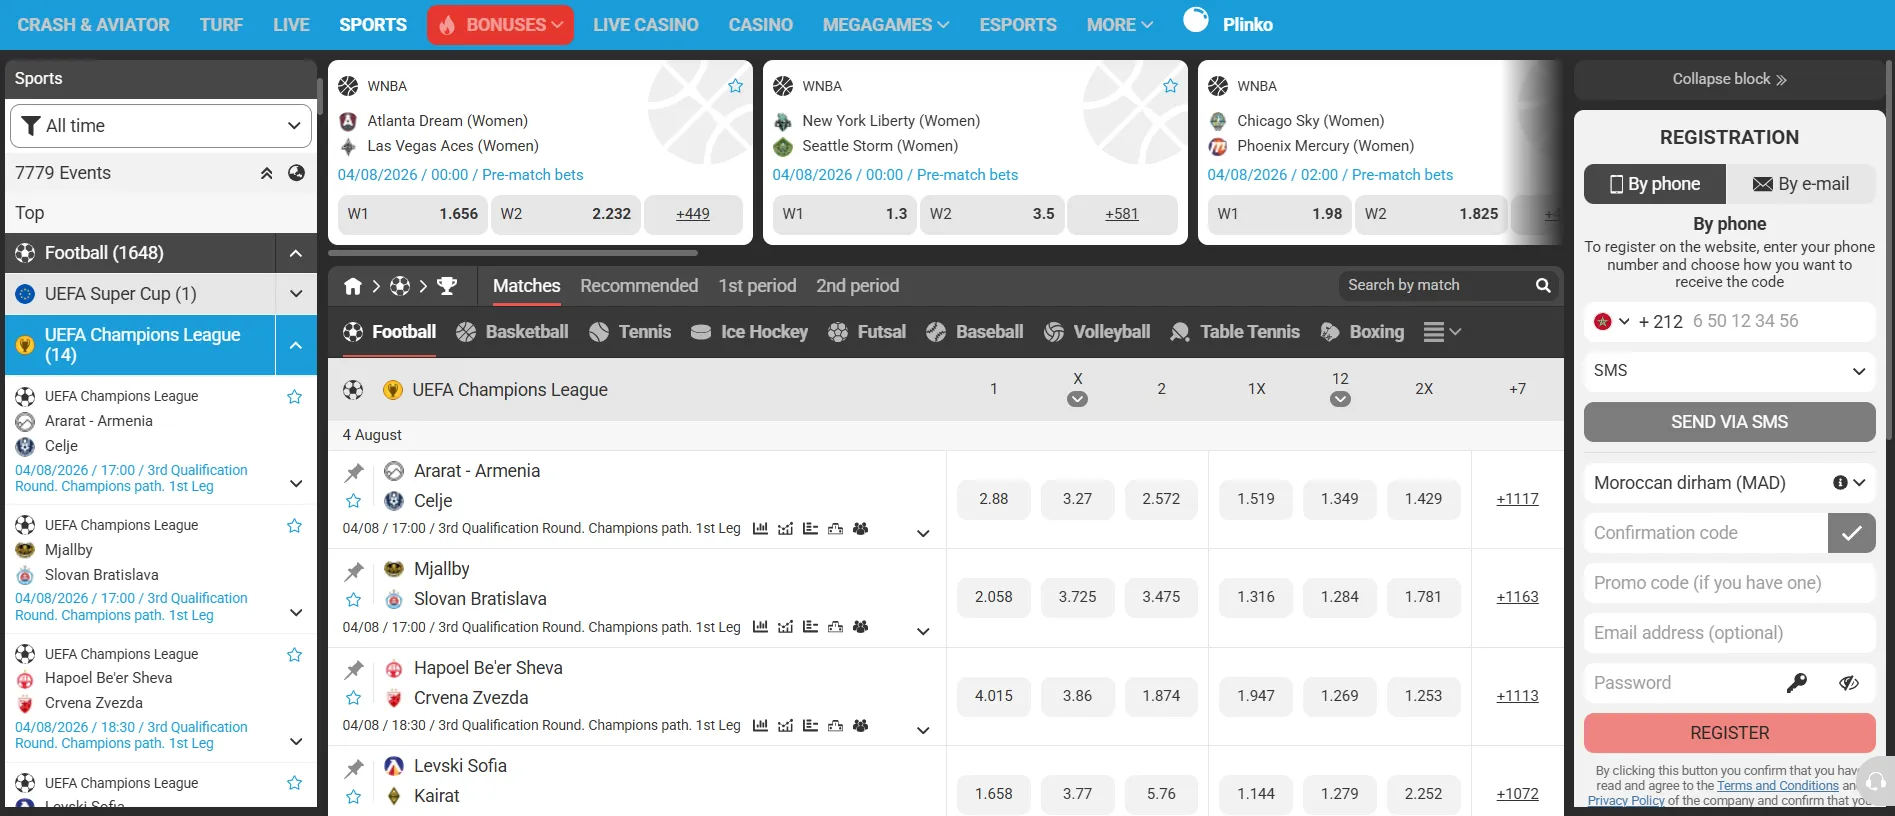Open the live support headset icon
The height and width of the screenshot is (816, 1895).
1876,781
